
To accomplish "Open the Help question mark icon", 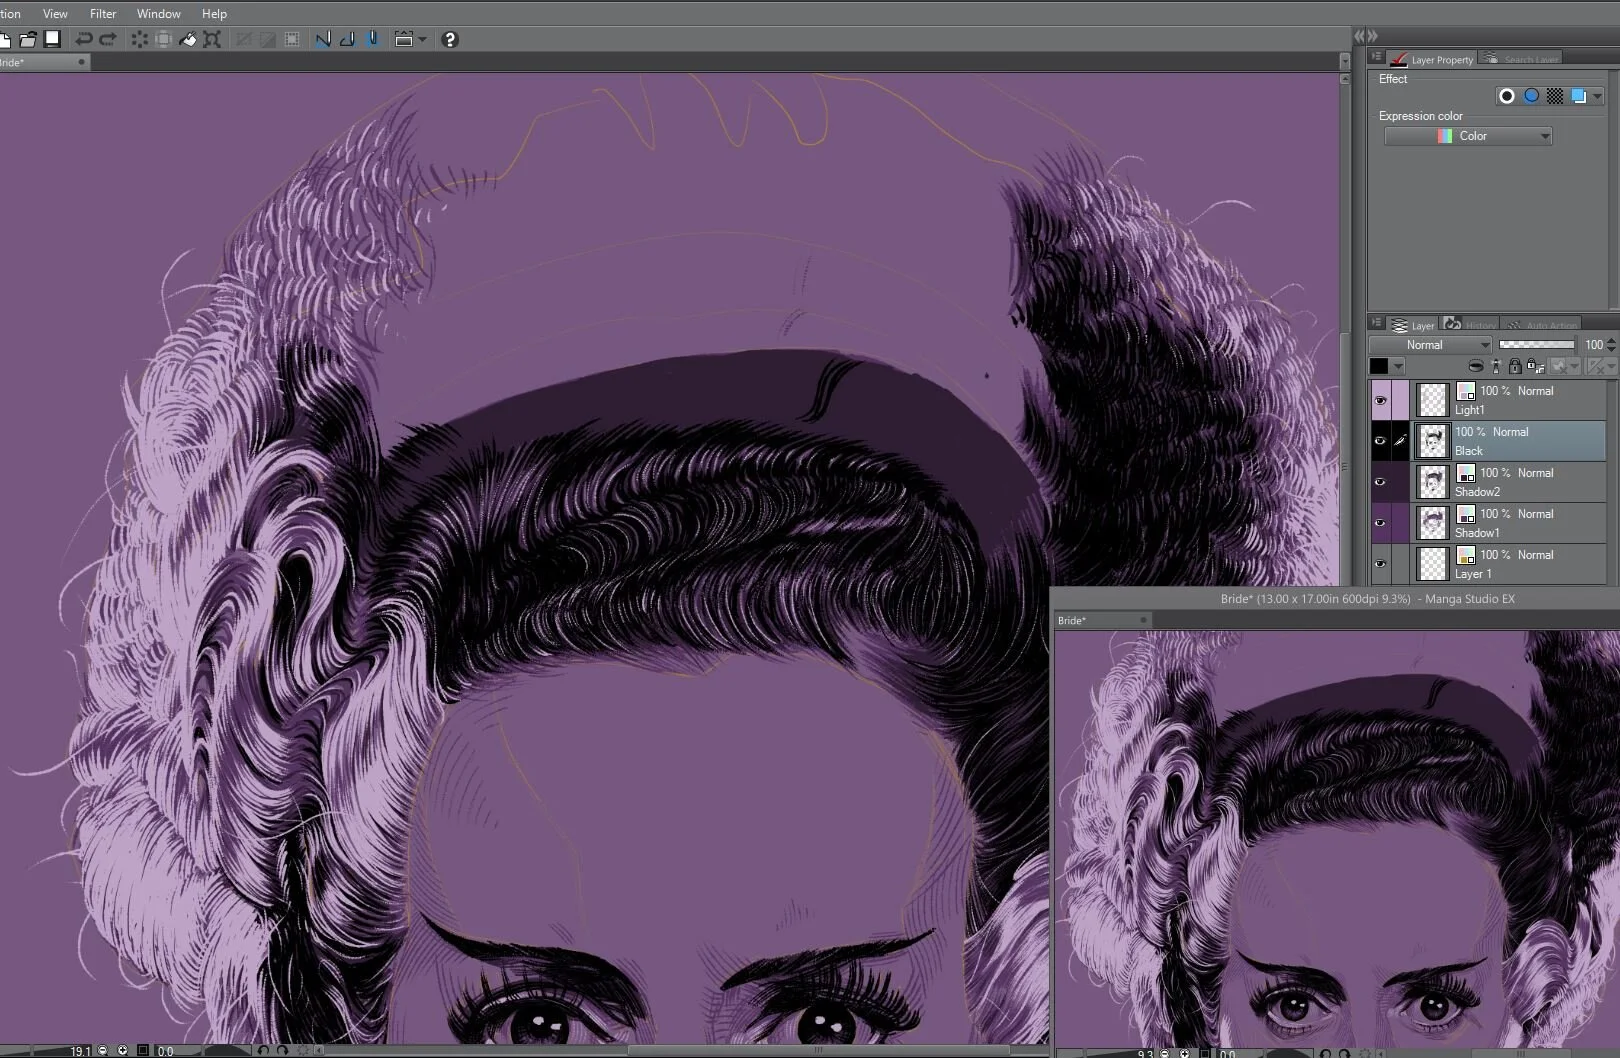I will pos(450,39).
